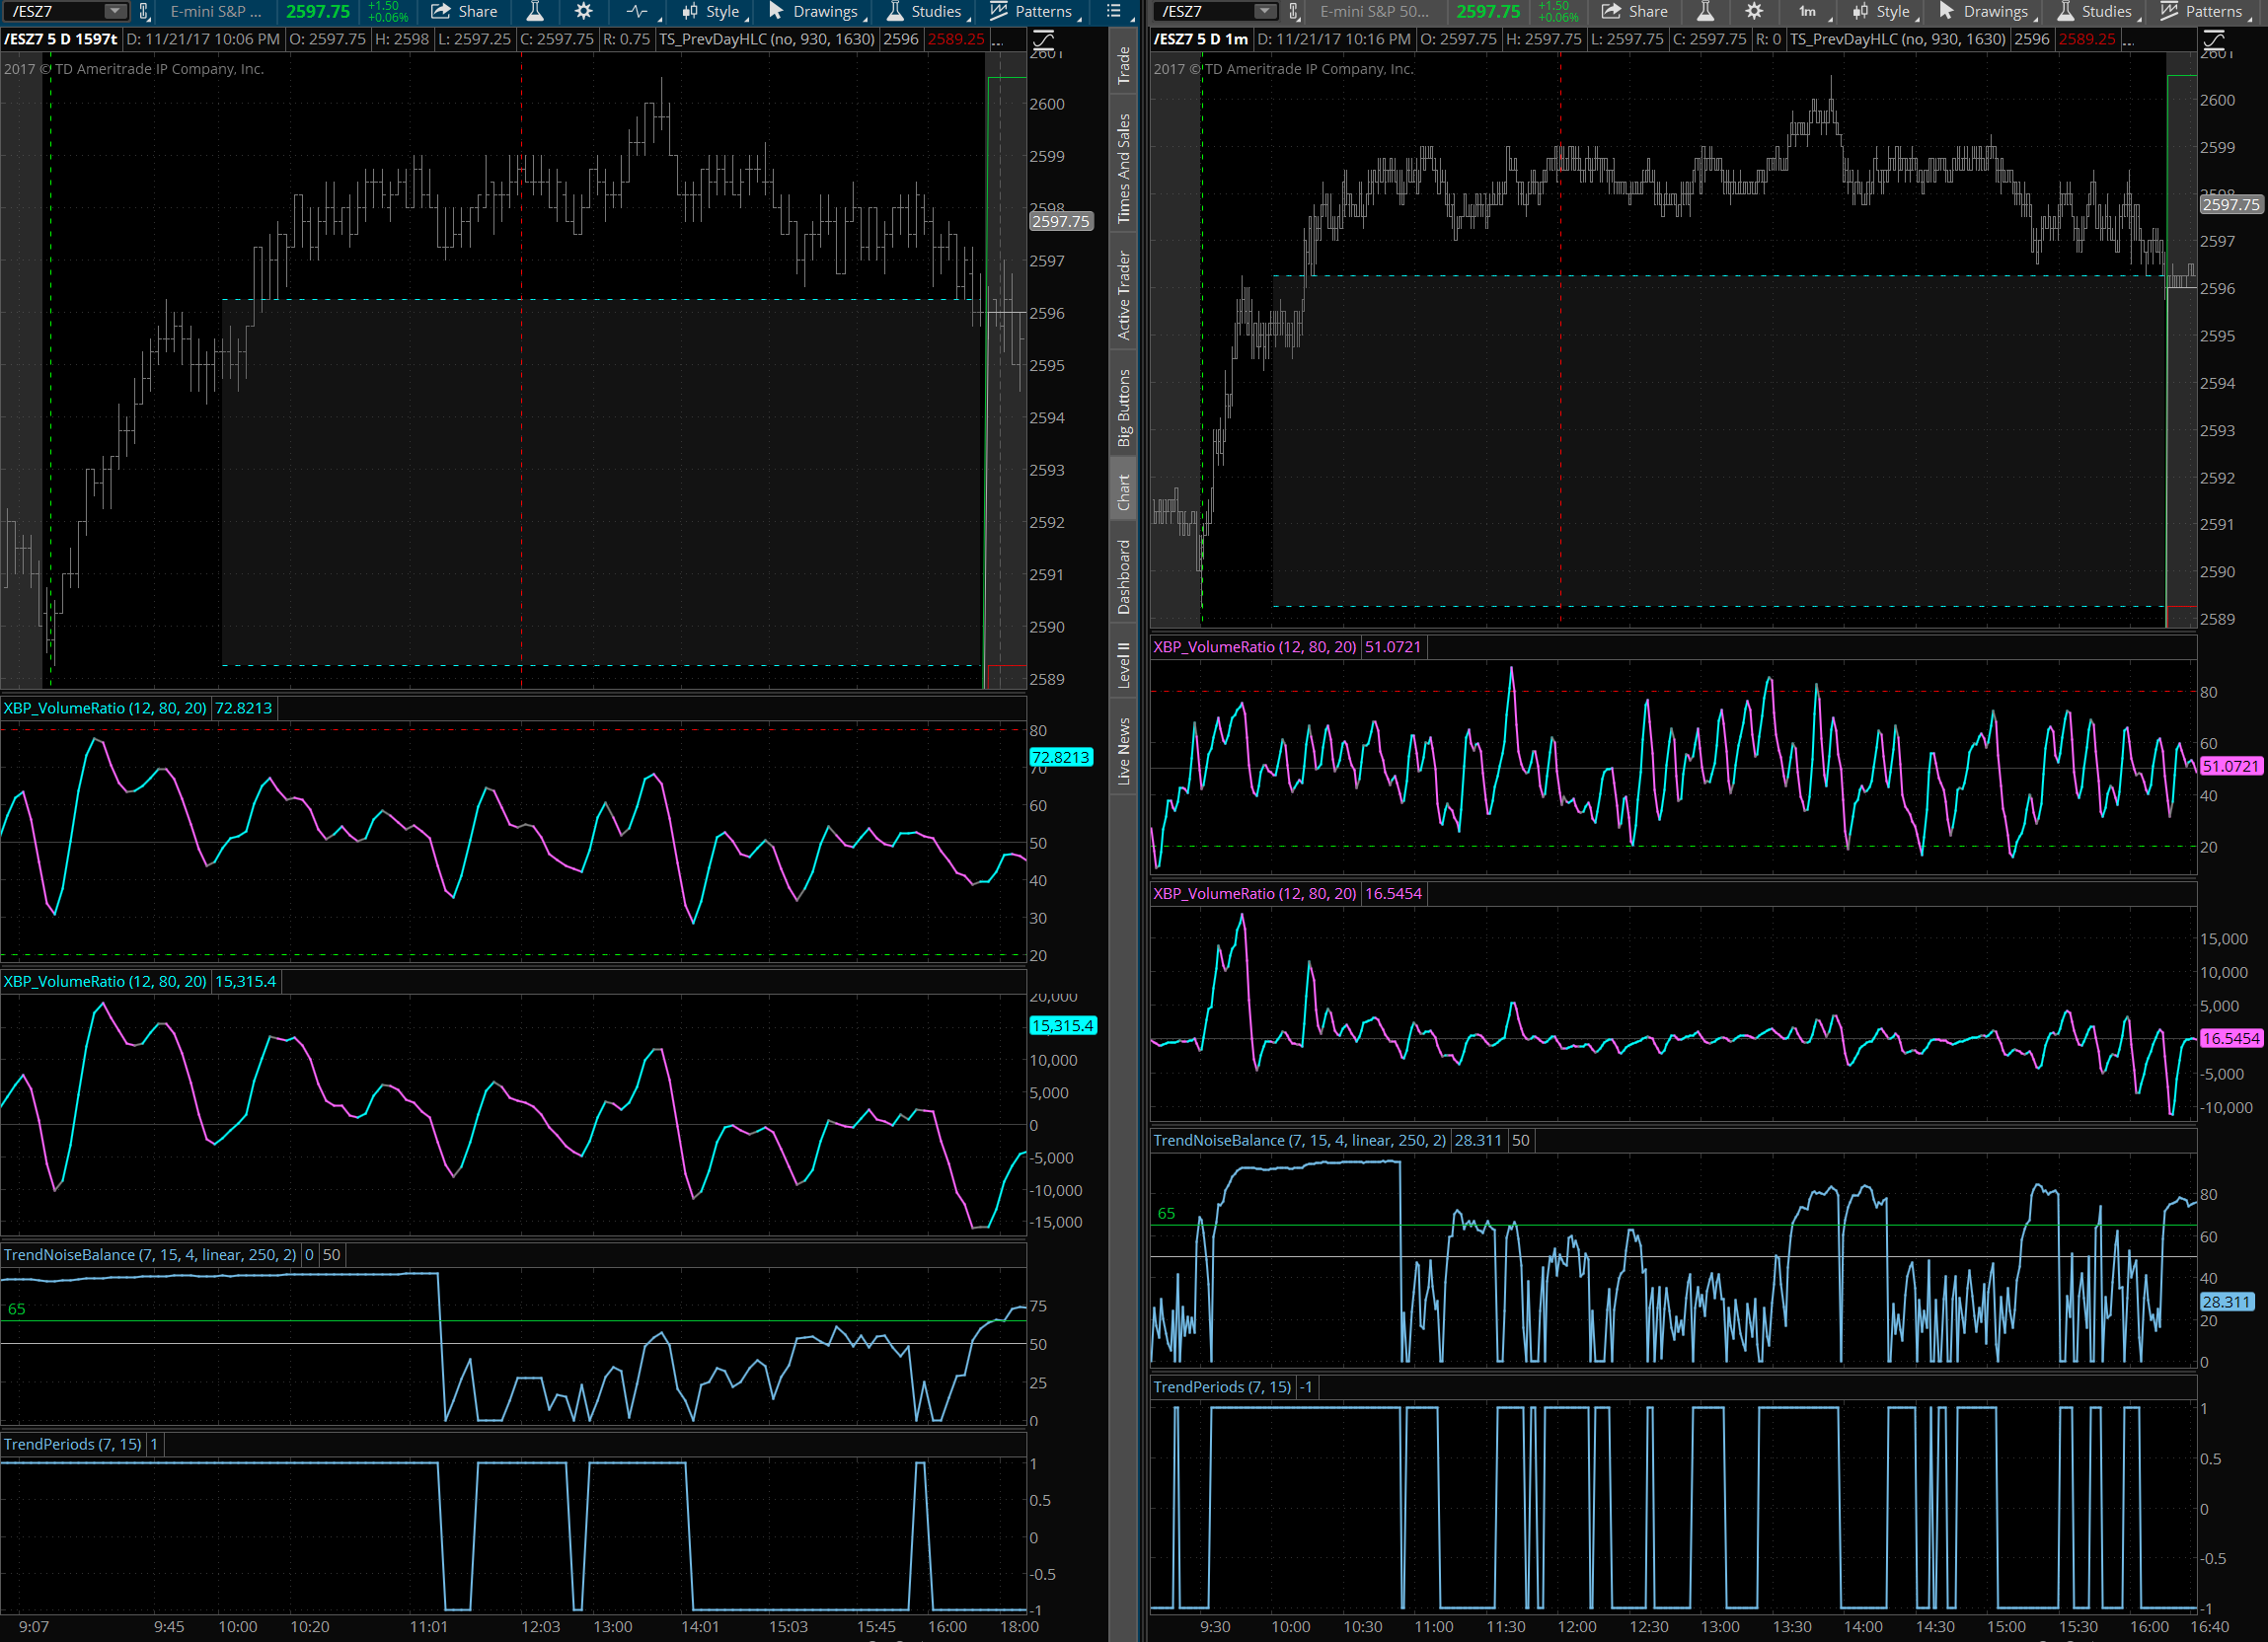The width and height of the screenshot is (2268, 1642).
Task: Click left chart's symbol link clip icon
Action: 145,12
